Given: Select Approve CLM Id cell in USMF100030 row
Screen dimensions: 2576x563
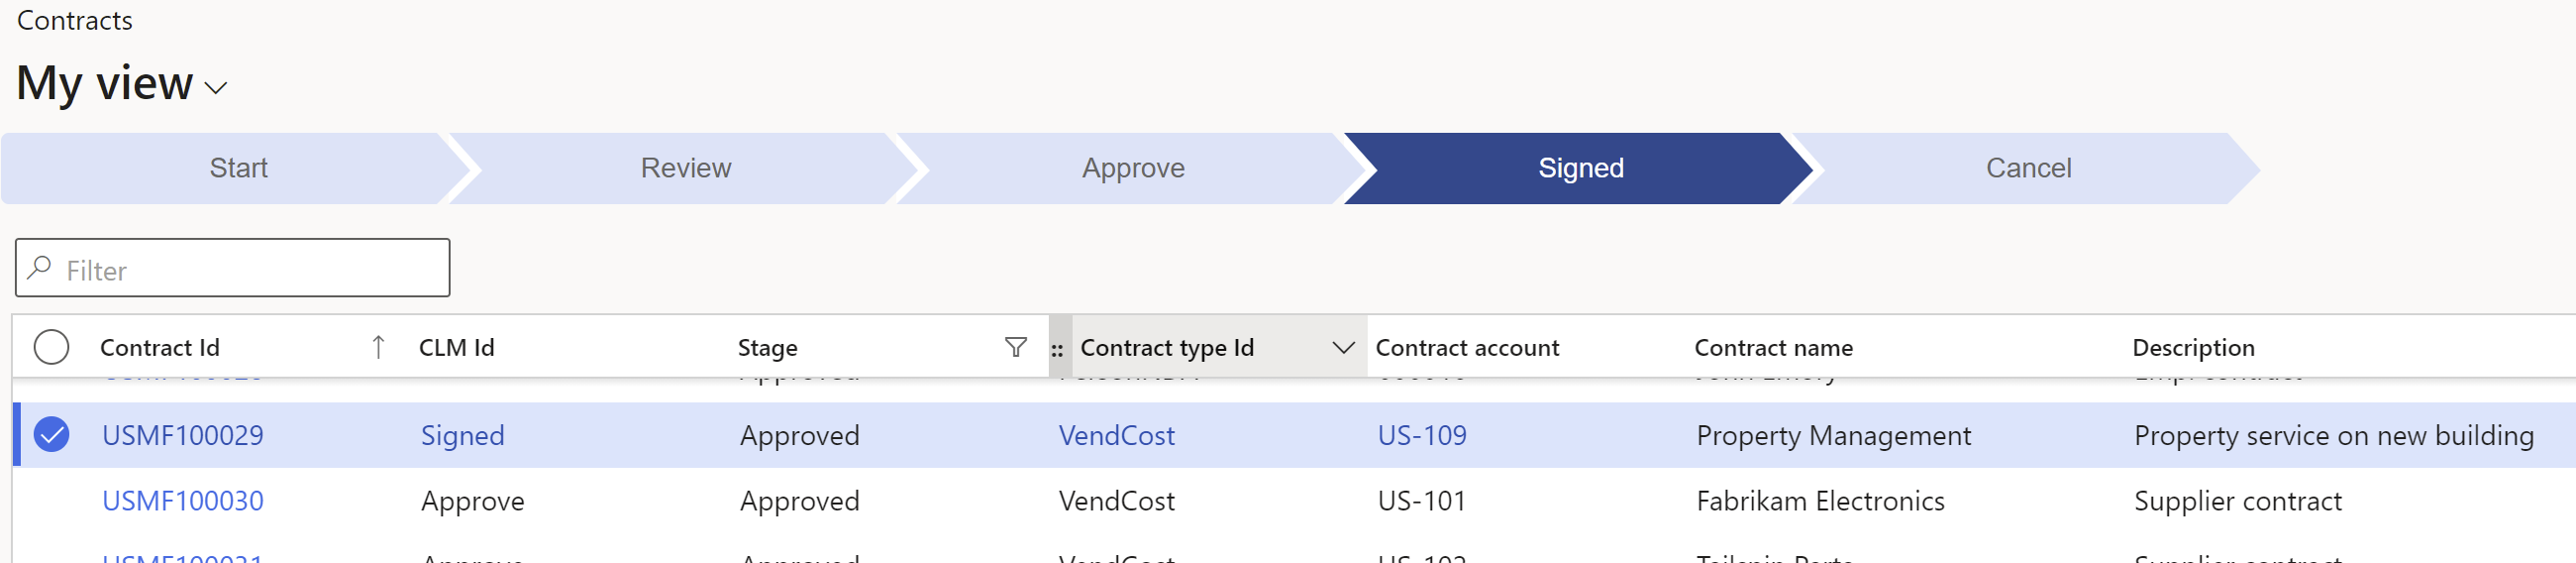Looking at the screenshot, I should [x=472, y=501].
